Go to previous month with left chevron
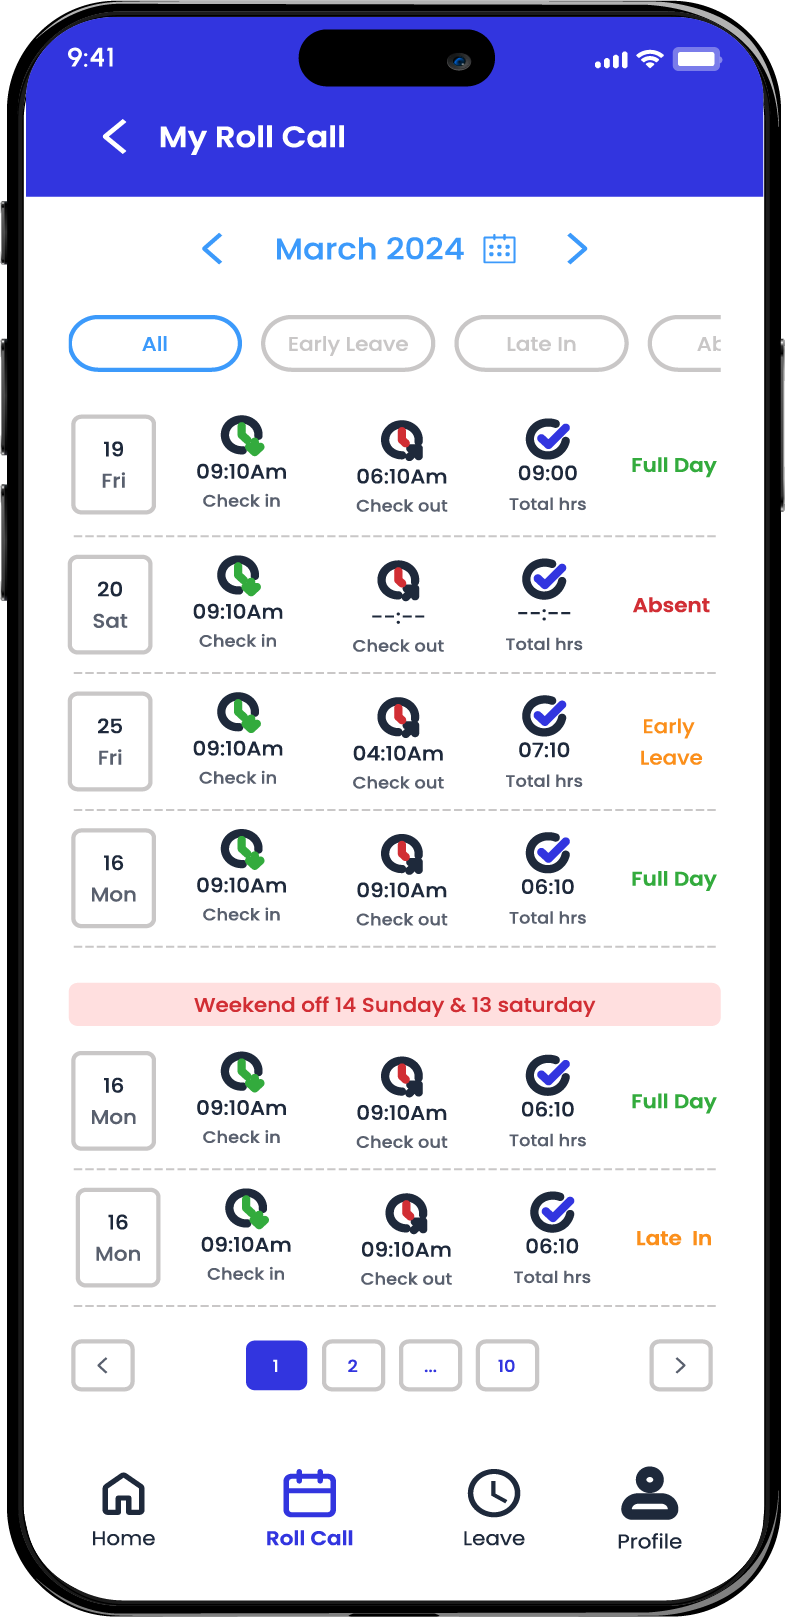The height and width of the screenshot is (1617, 785). (212, 249)
